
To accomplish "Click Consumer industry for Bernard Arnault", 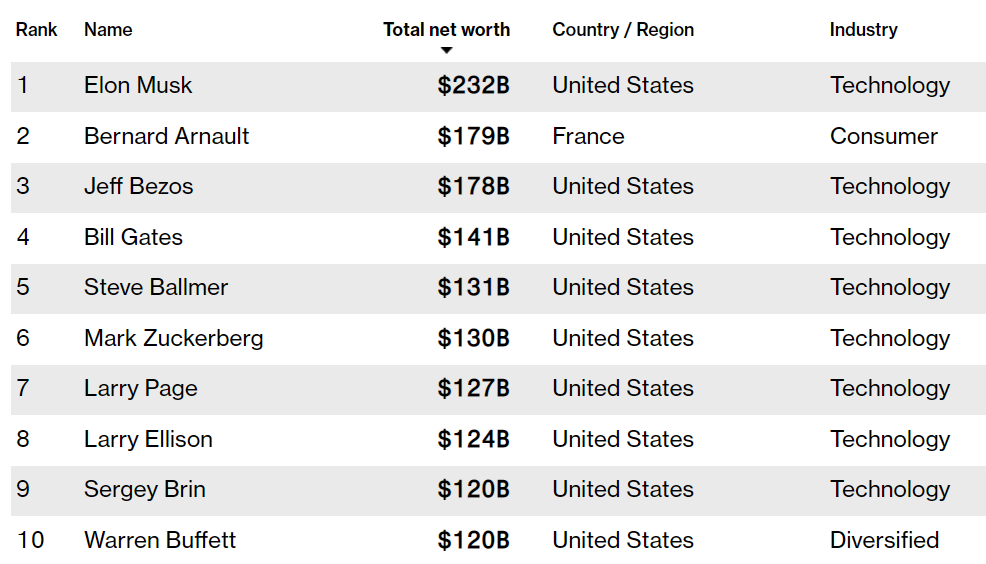I will tap(884, 136).
